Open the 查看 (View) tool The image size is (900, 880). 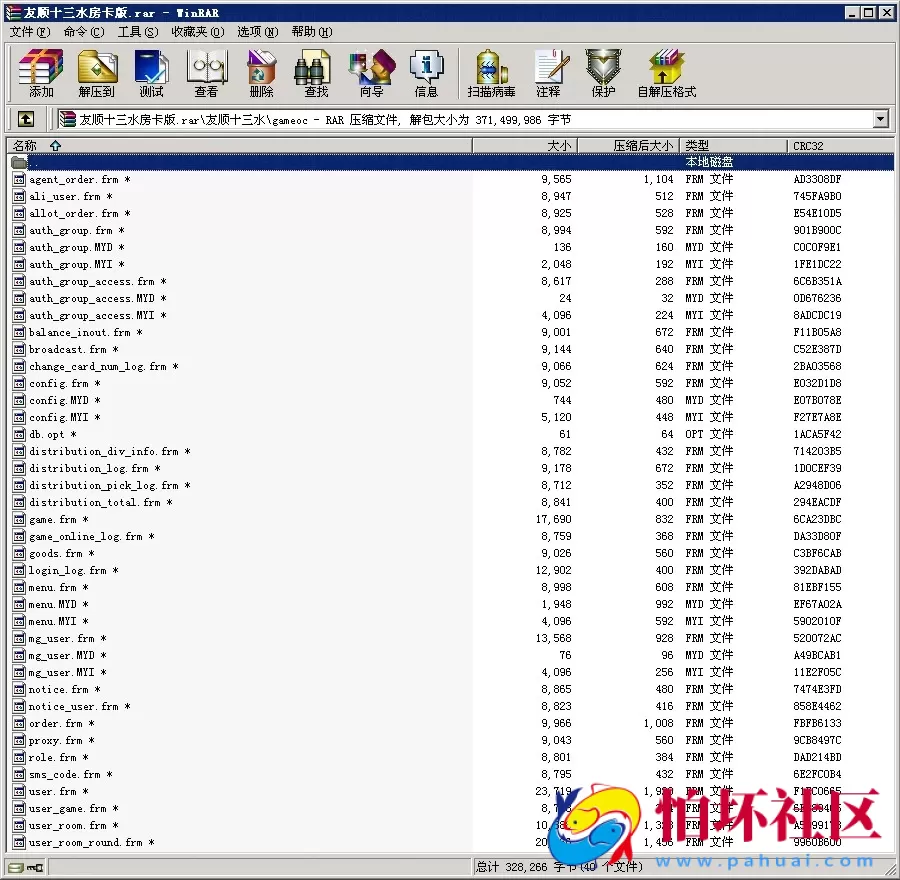tap(206, 74)
